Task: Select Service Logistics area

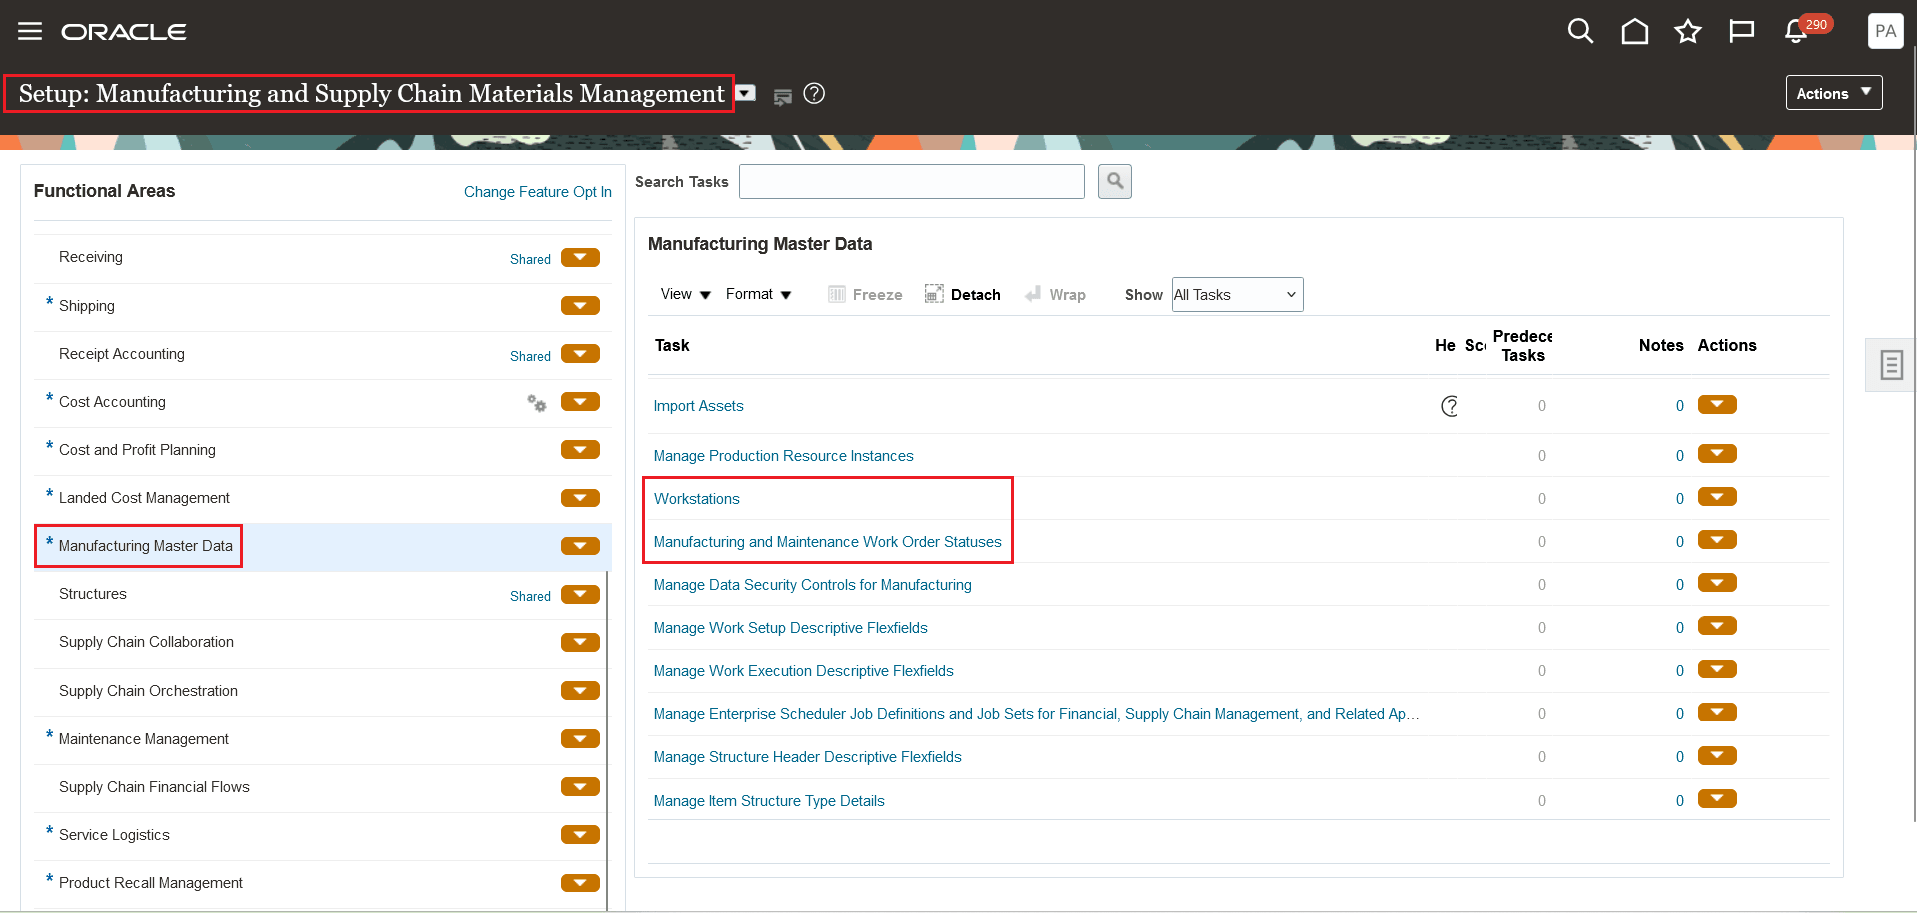Action: click(x=114, y=835)
